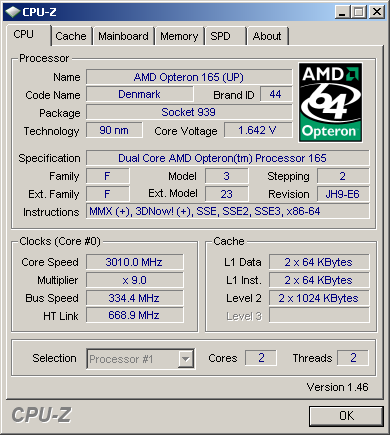The image size is (390, 435).
Task: Open the About tab
Action: [x=267, y=36]
